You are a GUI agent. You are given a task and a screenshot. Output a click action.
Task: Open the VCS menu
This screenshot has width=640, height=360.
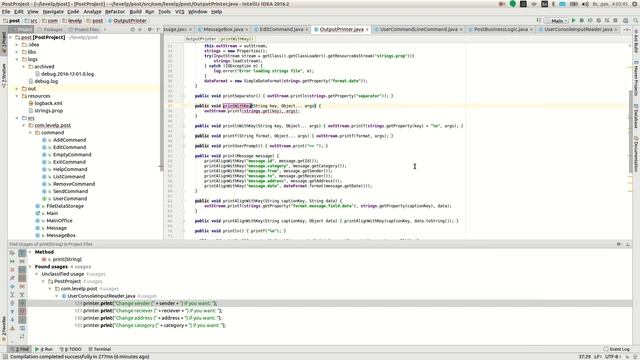point(180,12)
